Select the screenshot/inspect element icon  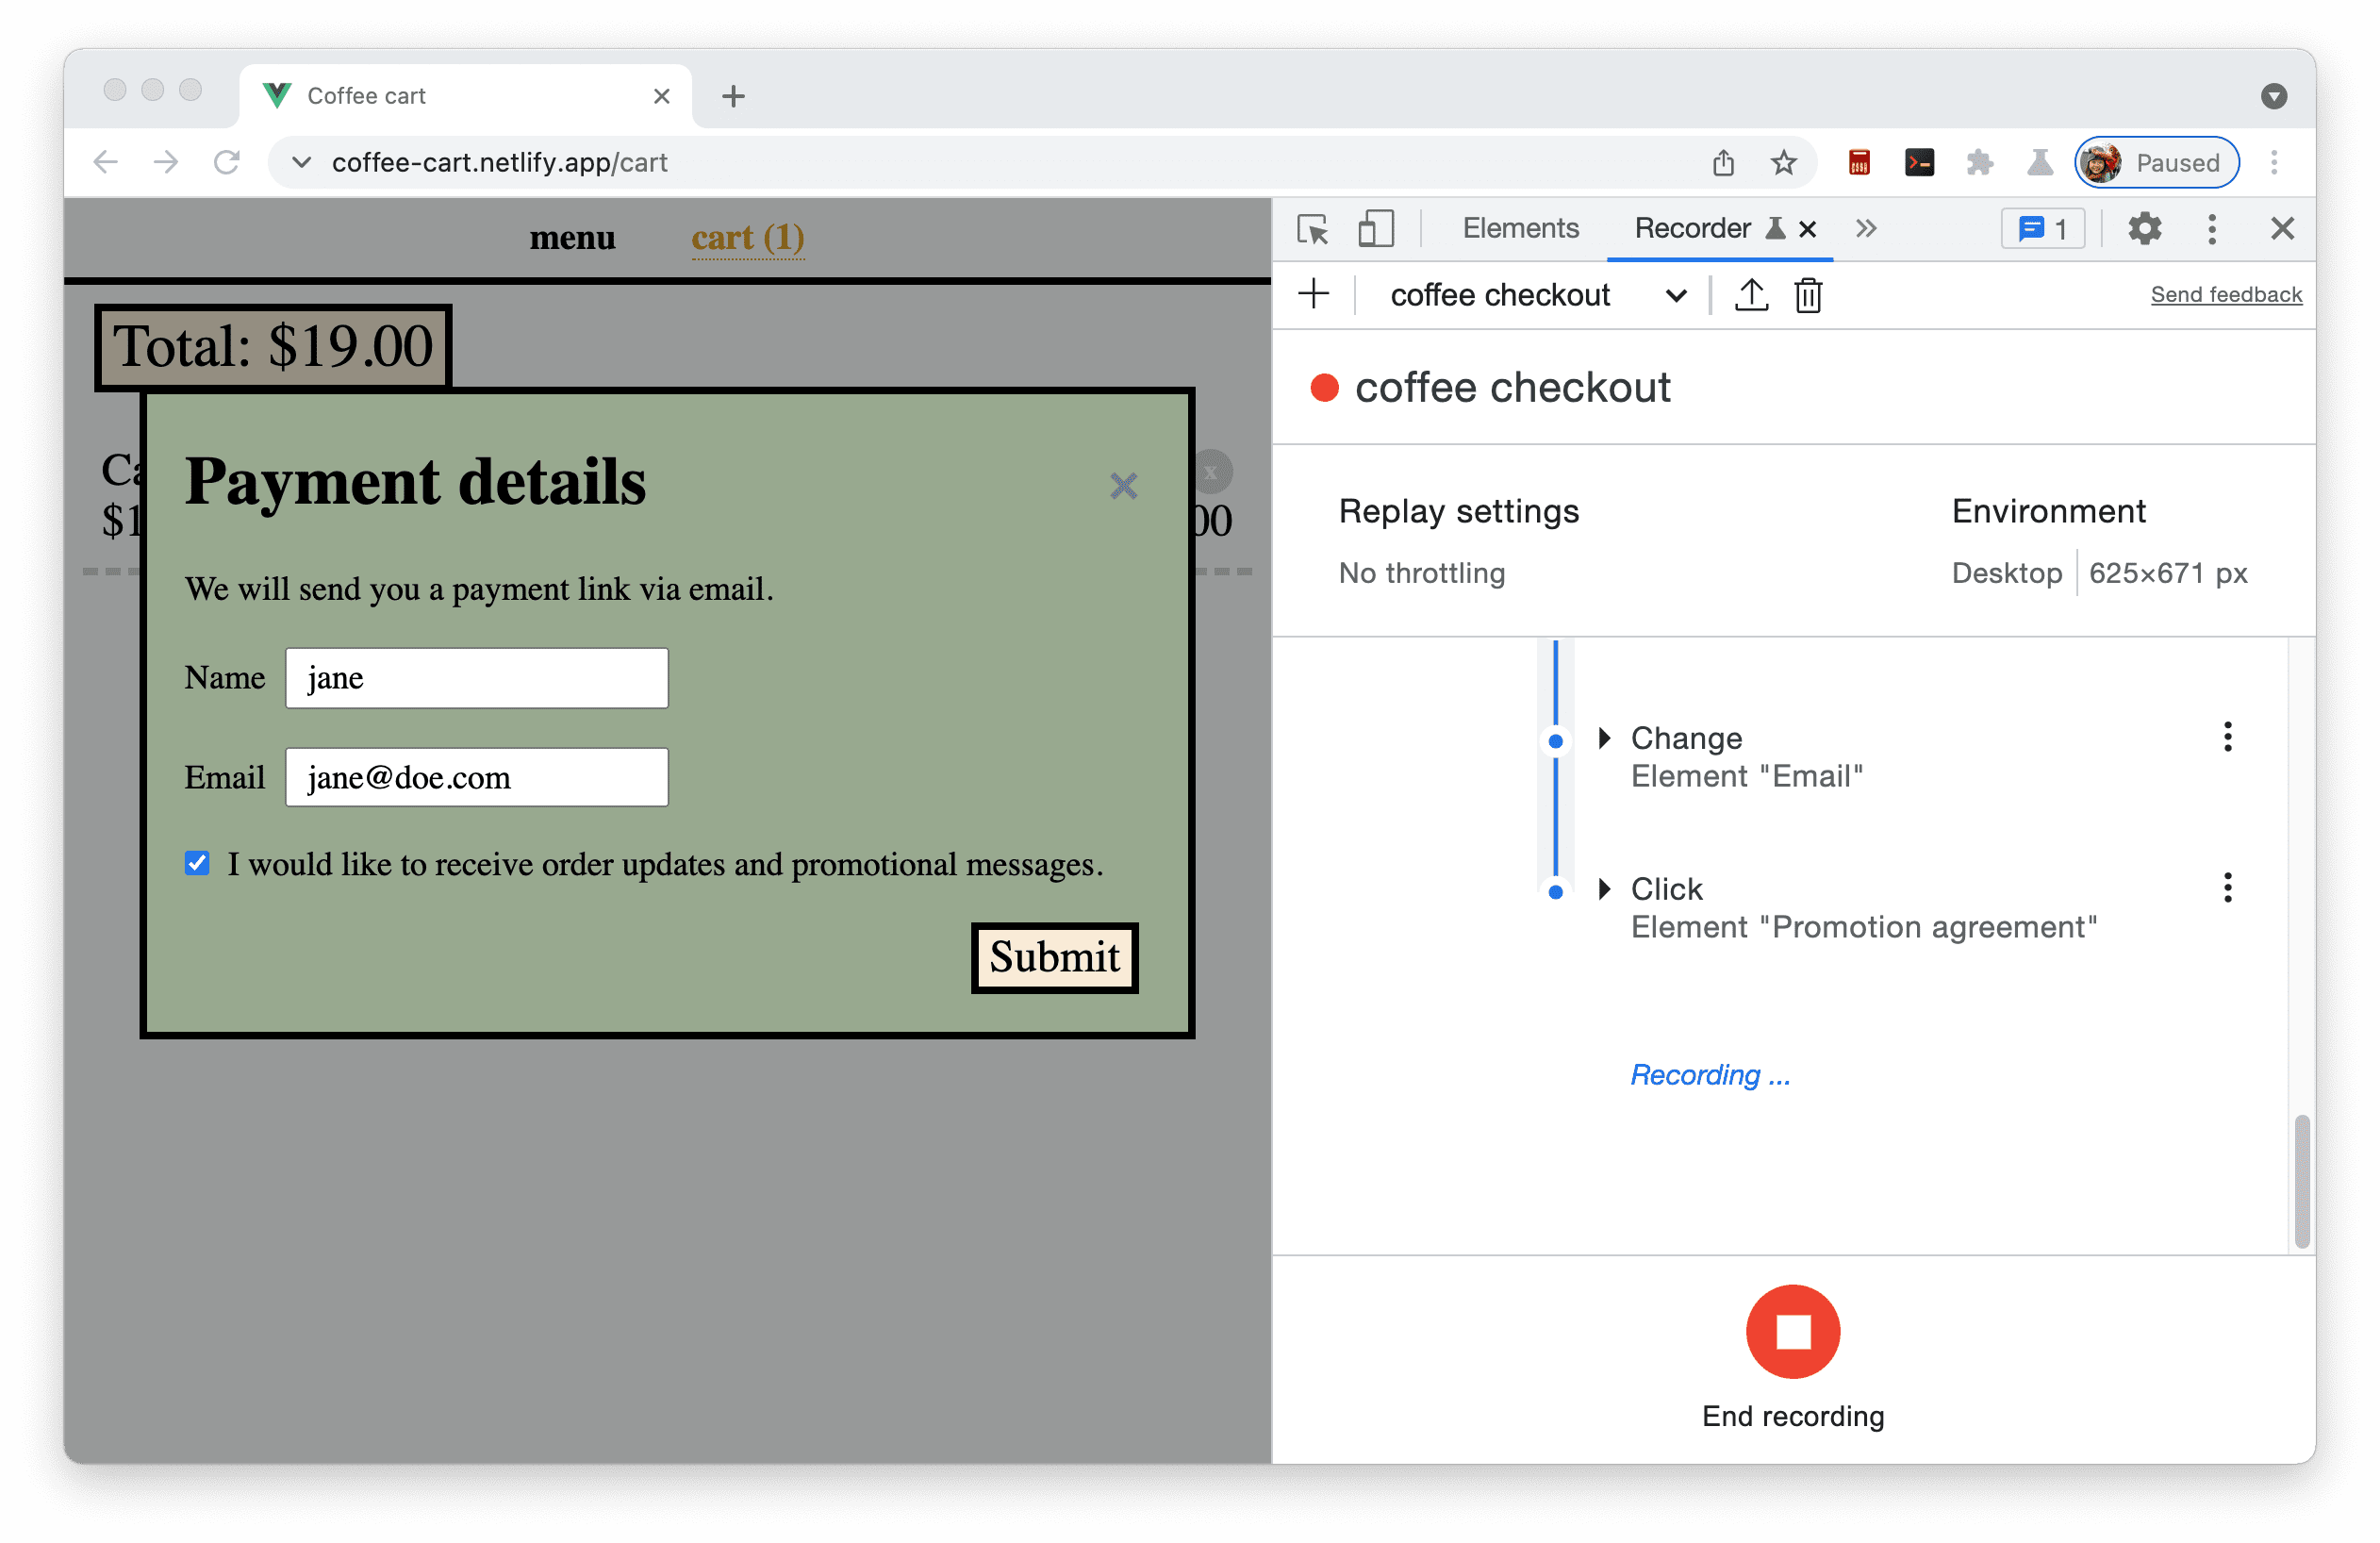1314,227
